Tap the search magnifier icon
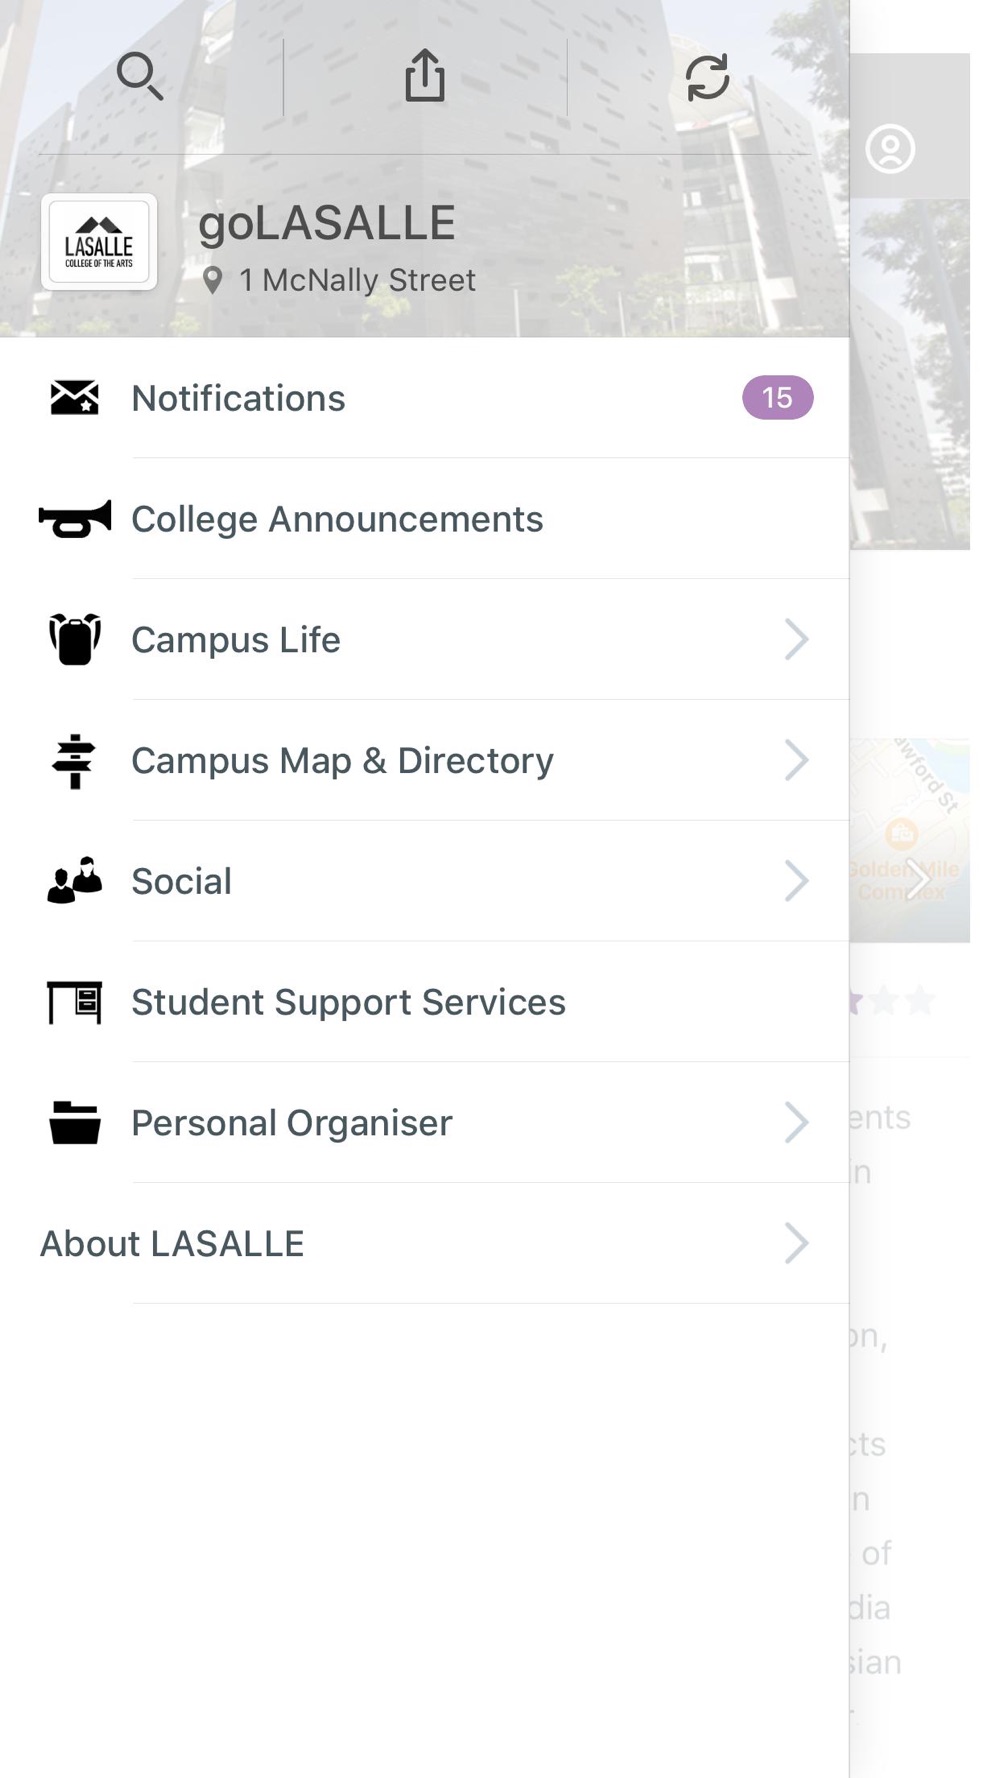 coord(140,77)
